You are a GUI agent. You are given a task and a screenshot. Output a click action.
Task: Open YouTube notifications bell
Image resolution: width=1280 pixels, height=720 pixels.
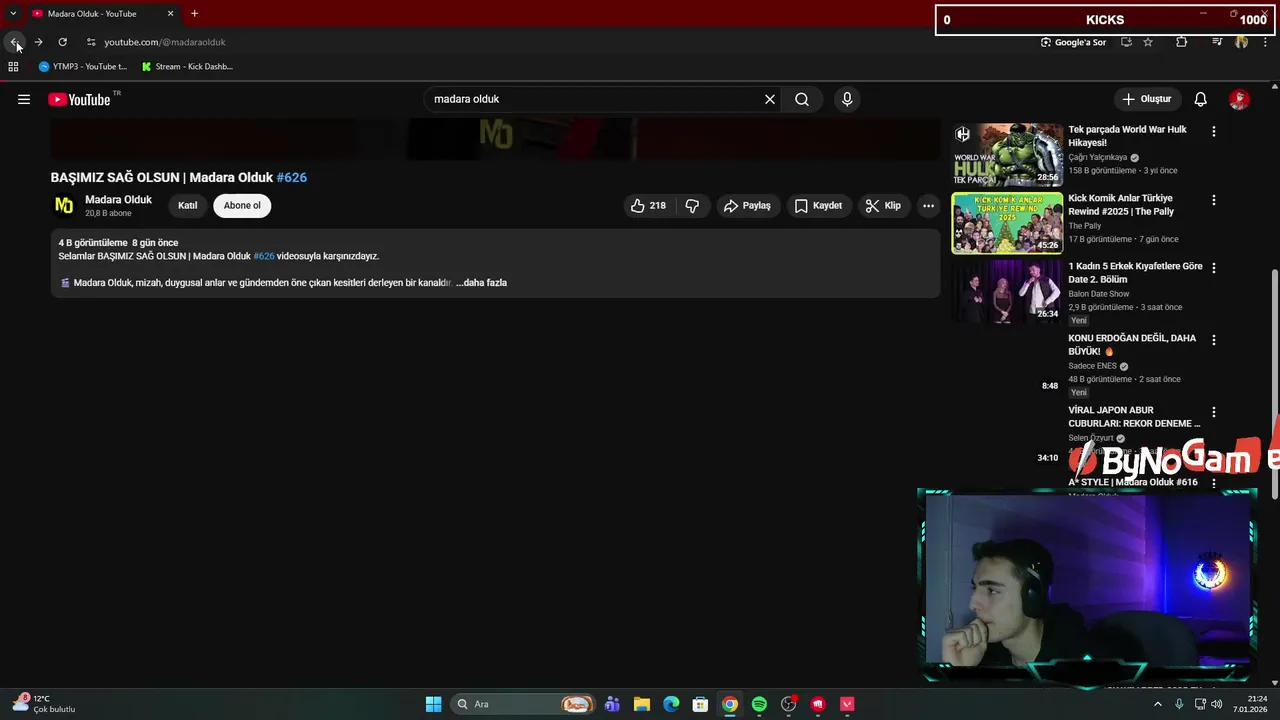coord(1201,99)
